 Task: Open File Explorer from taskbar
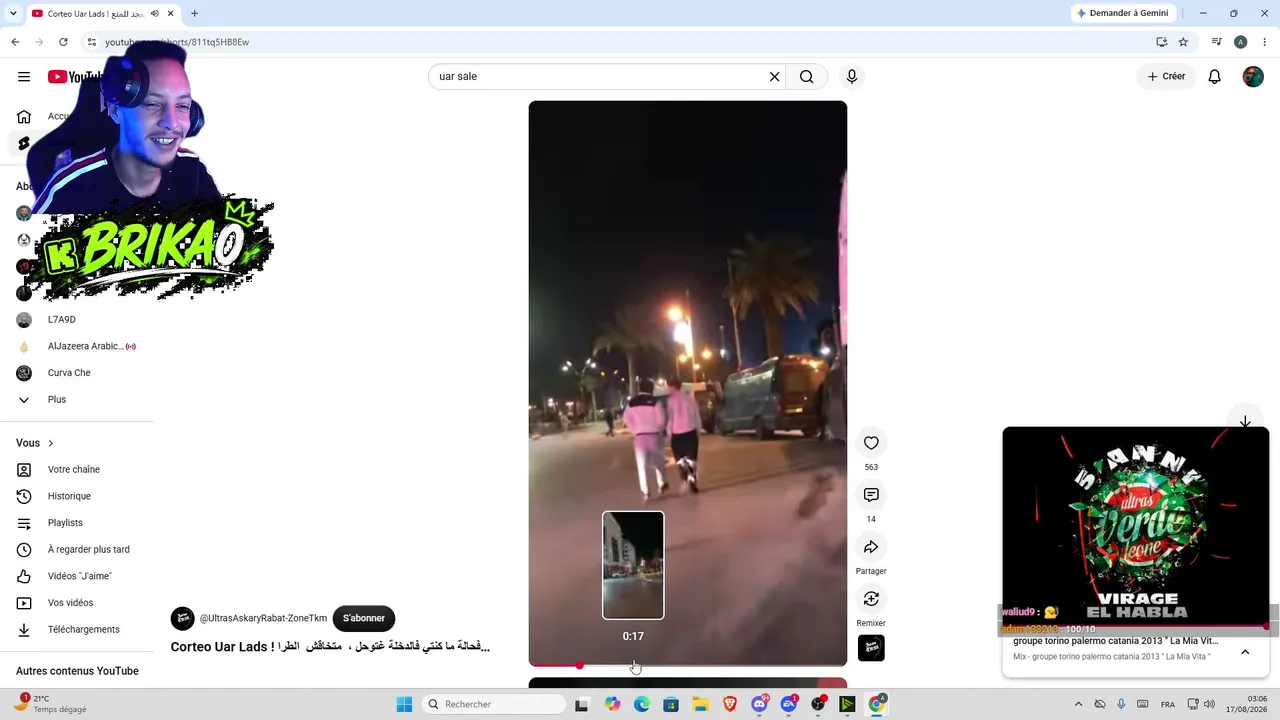(700, 704)
